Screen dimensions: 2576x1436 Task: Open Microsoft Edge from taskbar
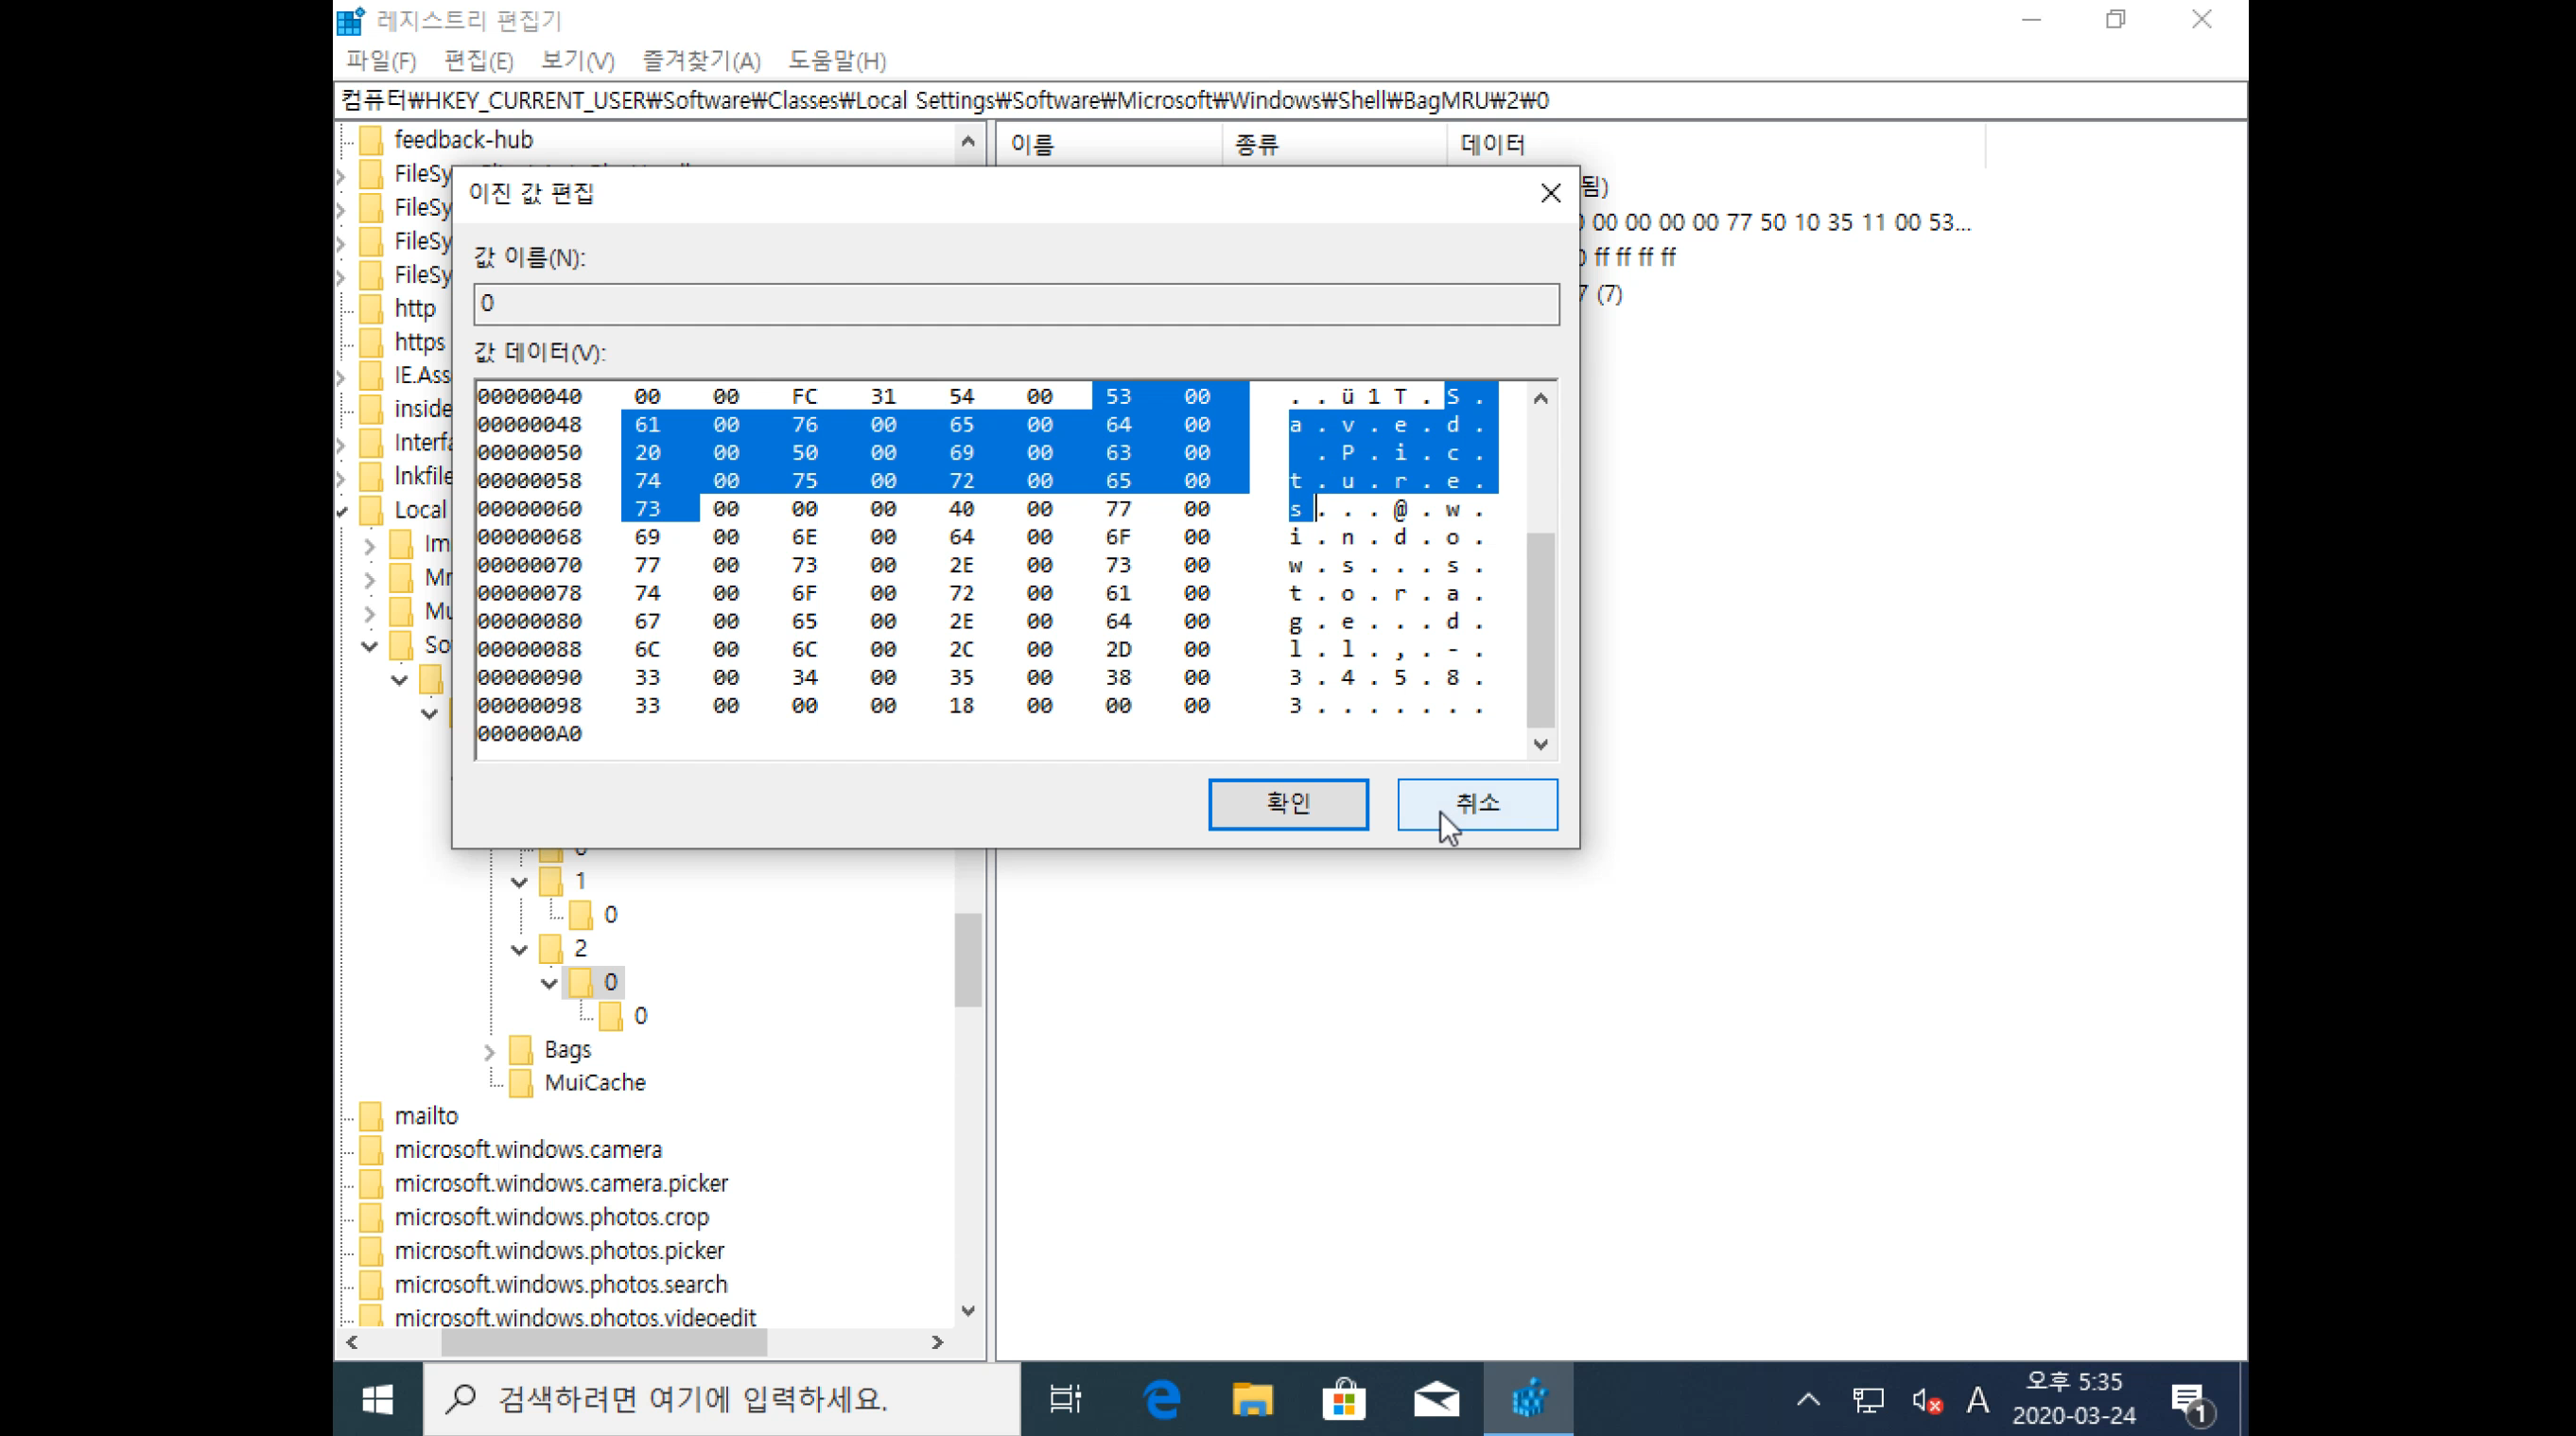1162,1399
